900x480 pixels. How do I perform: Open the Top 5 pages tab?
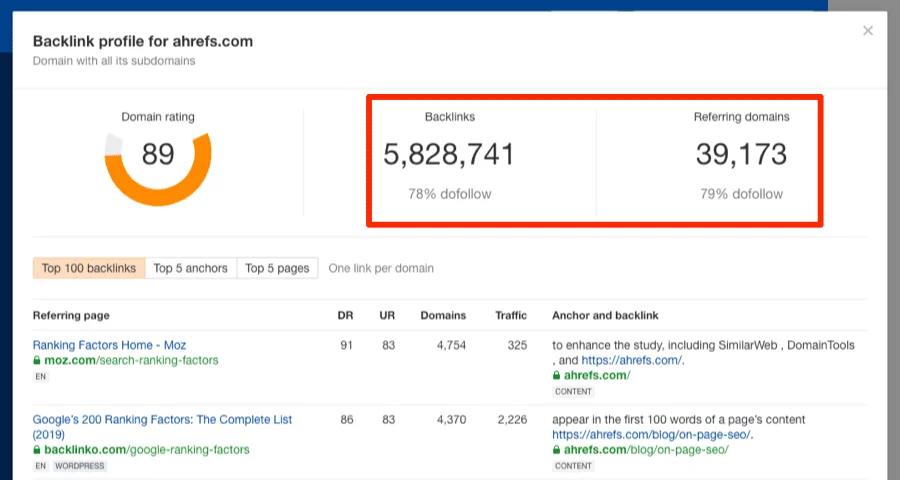tap(278, 268)
